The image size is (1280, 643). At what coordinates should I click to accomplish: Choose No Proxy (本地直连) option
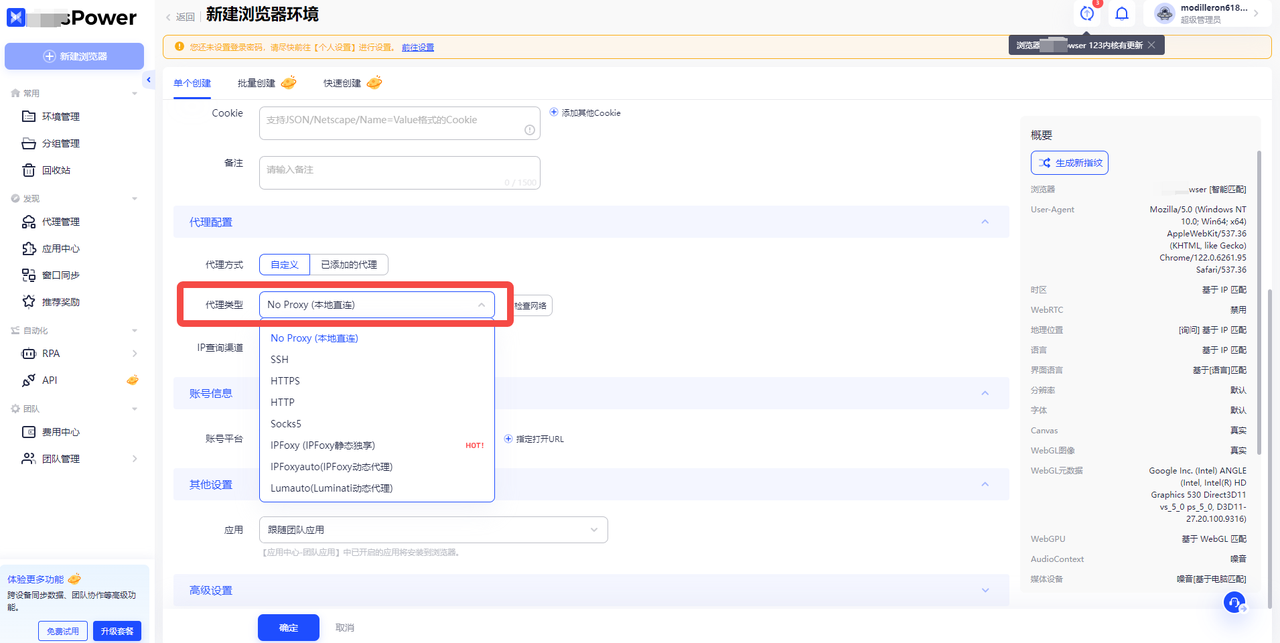click(376, 338)
